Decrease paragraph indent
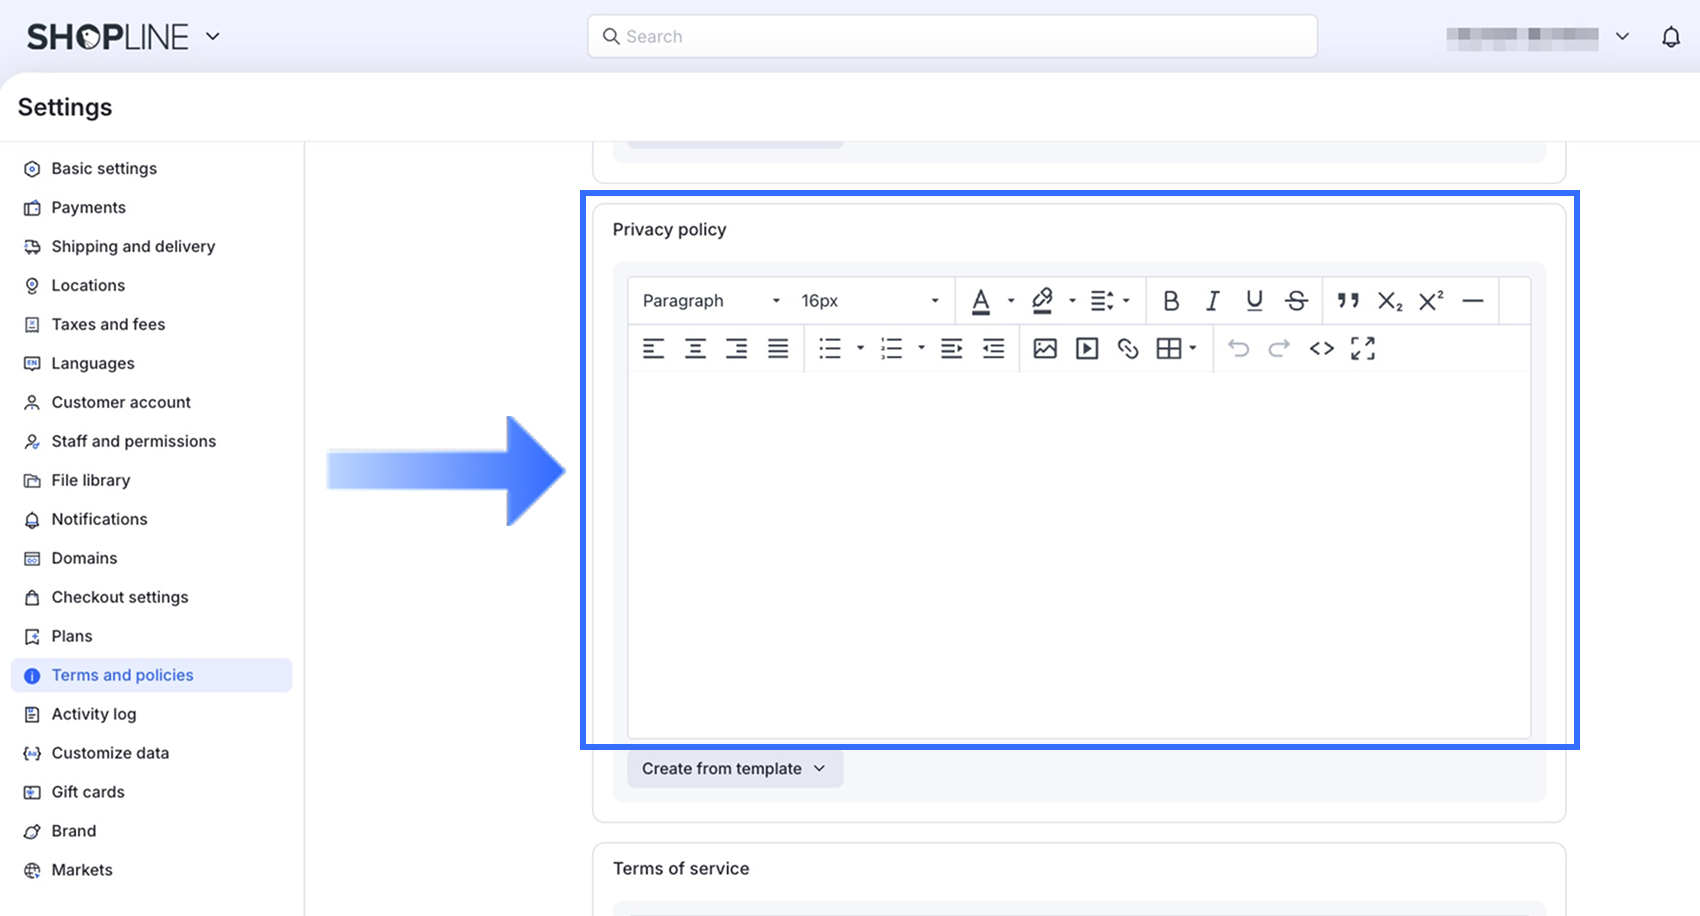This screenshot has height=916, width=1700. tap(993, 348)
